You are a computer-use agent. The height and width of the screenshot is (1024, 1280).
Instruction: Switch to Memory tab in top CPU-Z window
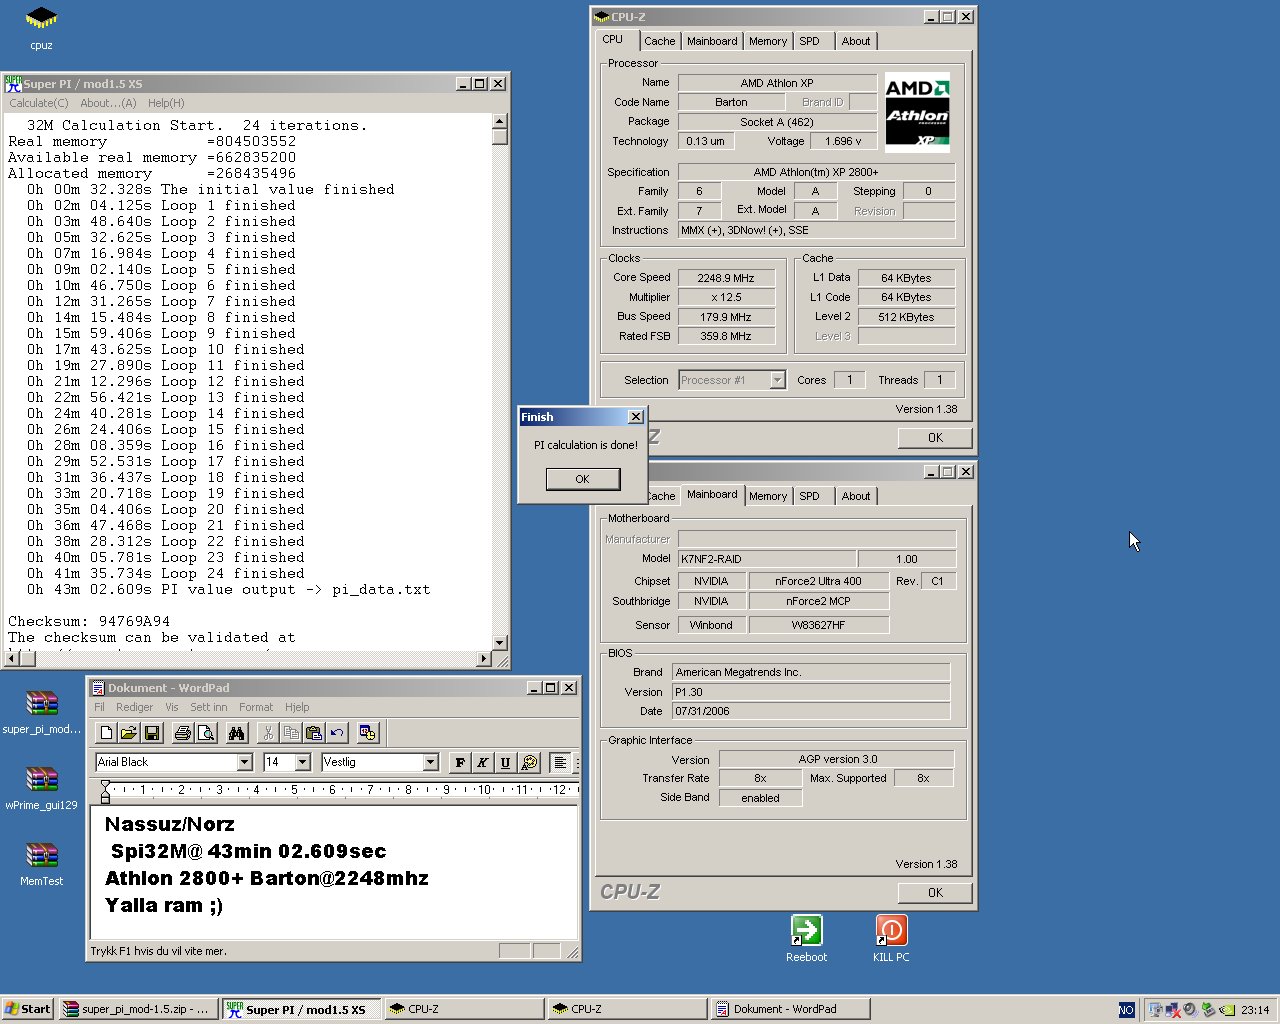(x=768, y=41)
